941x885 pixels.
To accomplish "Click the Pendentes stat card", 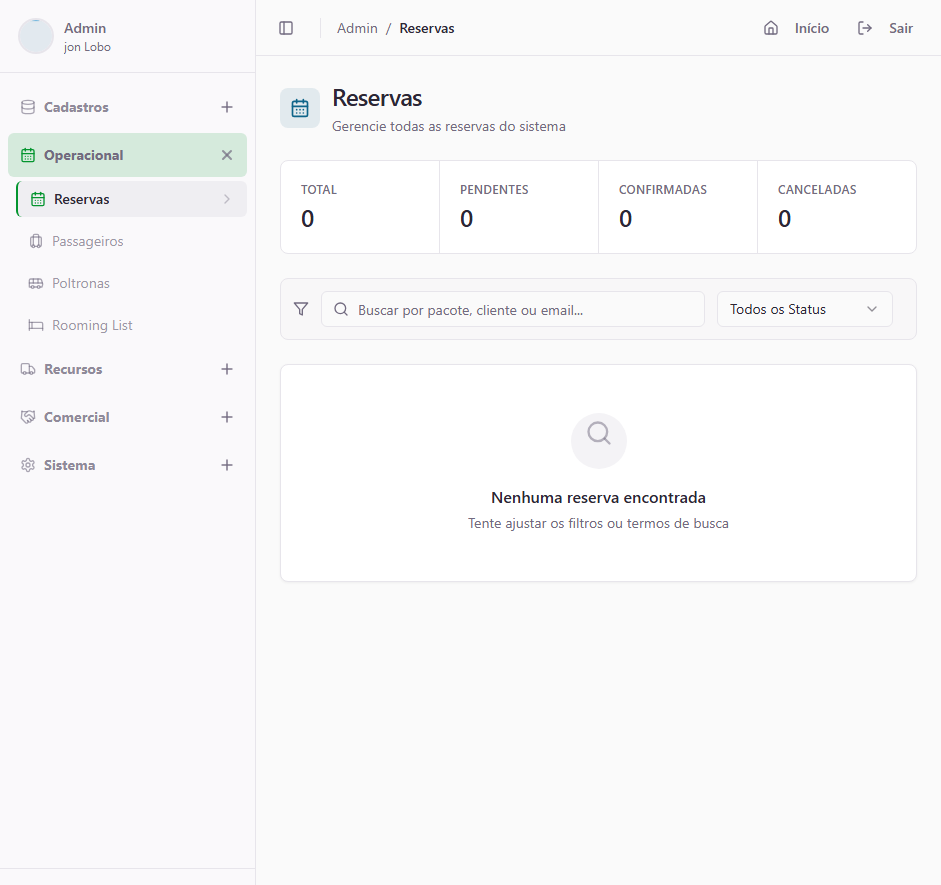I will pos(518,207).
